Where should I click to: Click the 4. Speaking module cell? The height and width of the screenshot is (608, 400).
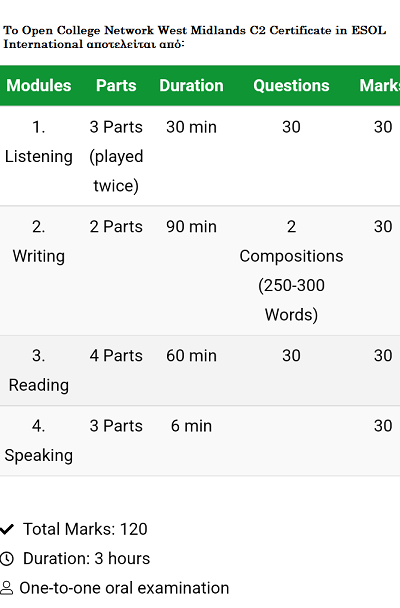[39, 440]
